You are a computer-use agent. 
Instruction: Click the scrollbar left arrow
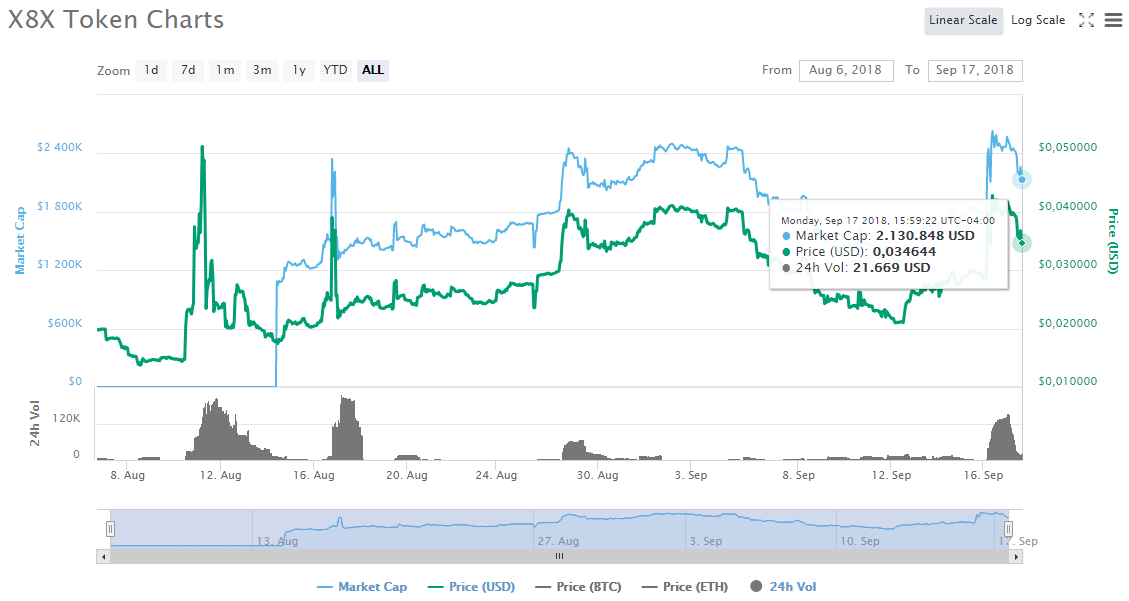pyautogui.click(x=104, y=556)
